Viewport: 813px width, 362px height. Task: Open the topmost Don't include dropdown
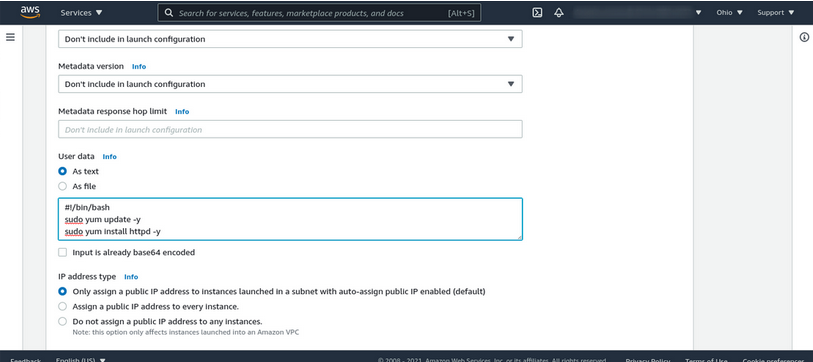click(290, 39)
